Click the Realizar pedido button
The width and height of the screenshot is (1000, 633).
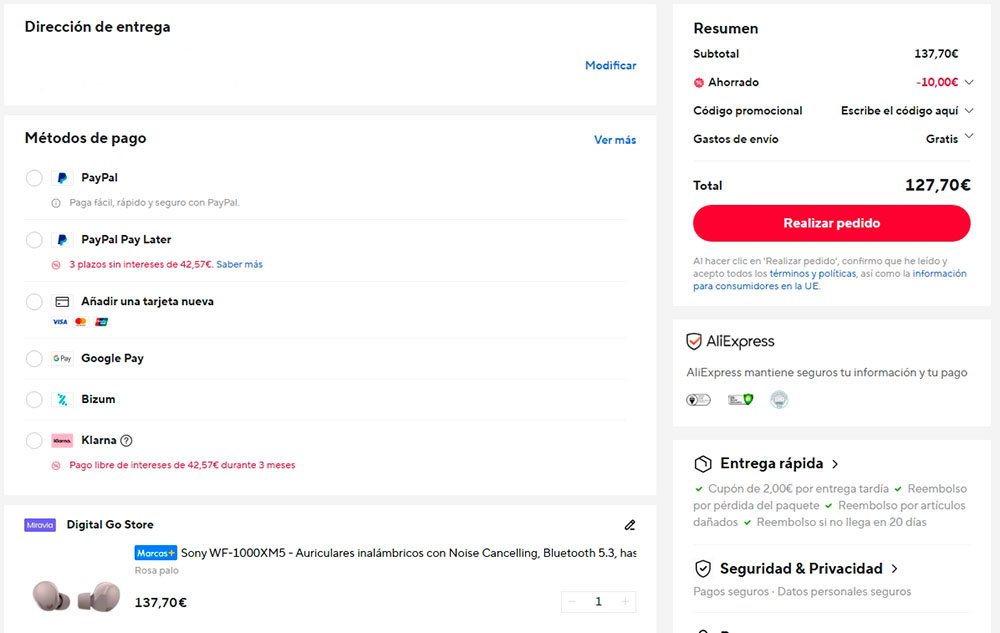(832, 223)
